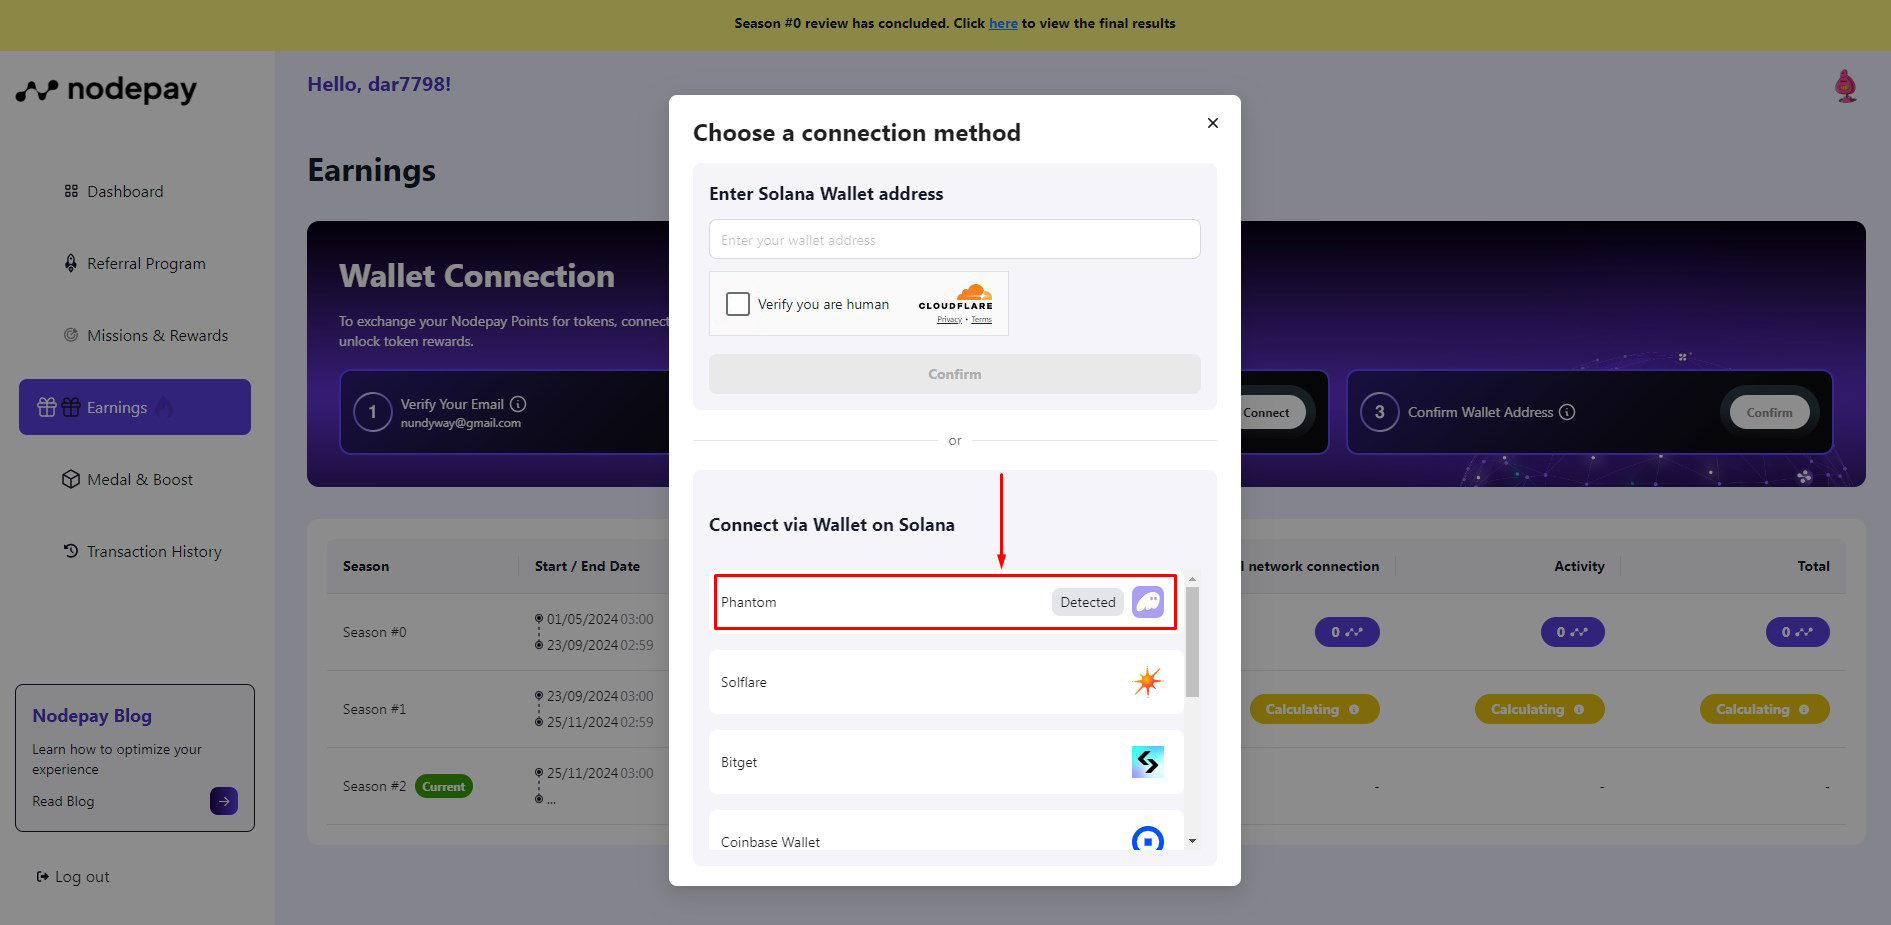Go to Missions & Rewards
This screenshot has height=925, width=1891.
[x=157, y=335]
